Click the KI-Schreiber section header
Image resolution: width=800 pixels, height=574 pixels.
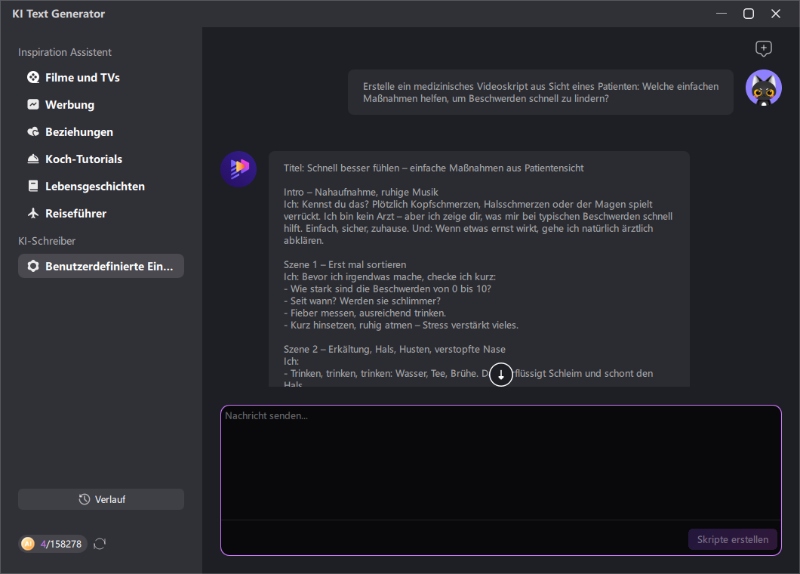[47, 241]
